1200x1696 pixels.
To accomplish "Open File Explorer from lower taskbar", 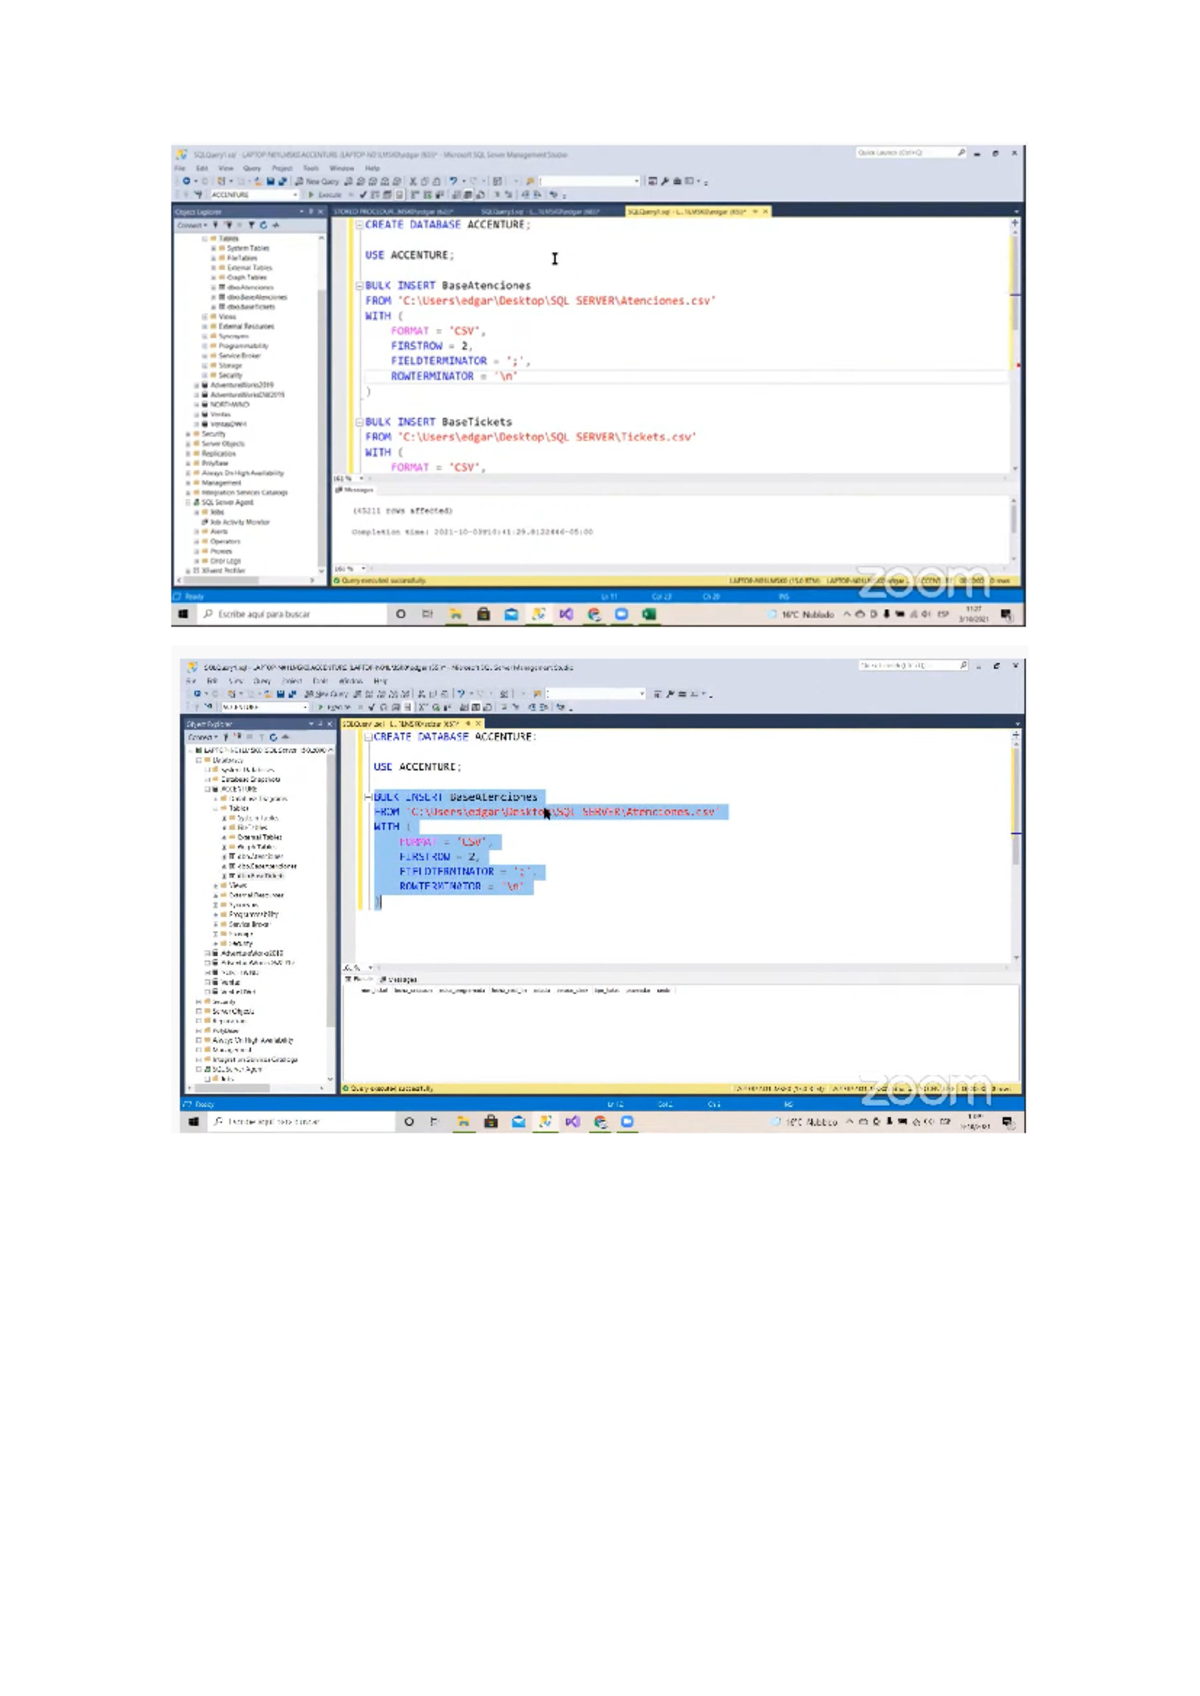I will (463, 1122).
